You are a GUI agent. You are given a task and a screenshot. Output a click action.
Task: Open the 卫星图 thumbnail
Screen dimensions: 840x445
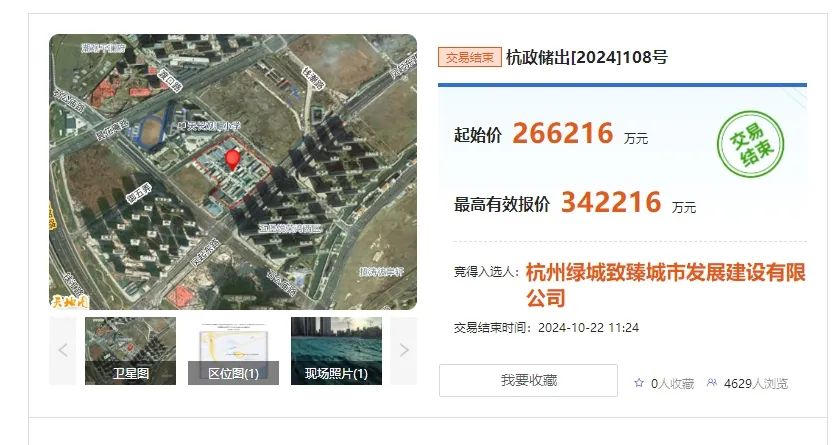coord(130,351)
